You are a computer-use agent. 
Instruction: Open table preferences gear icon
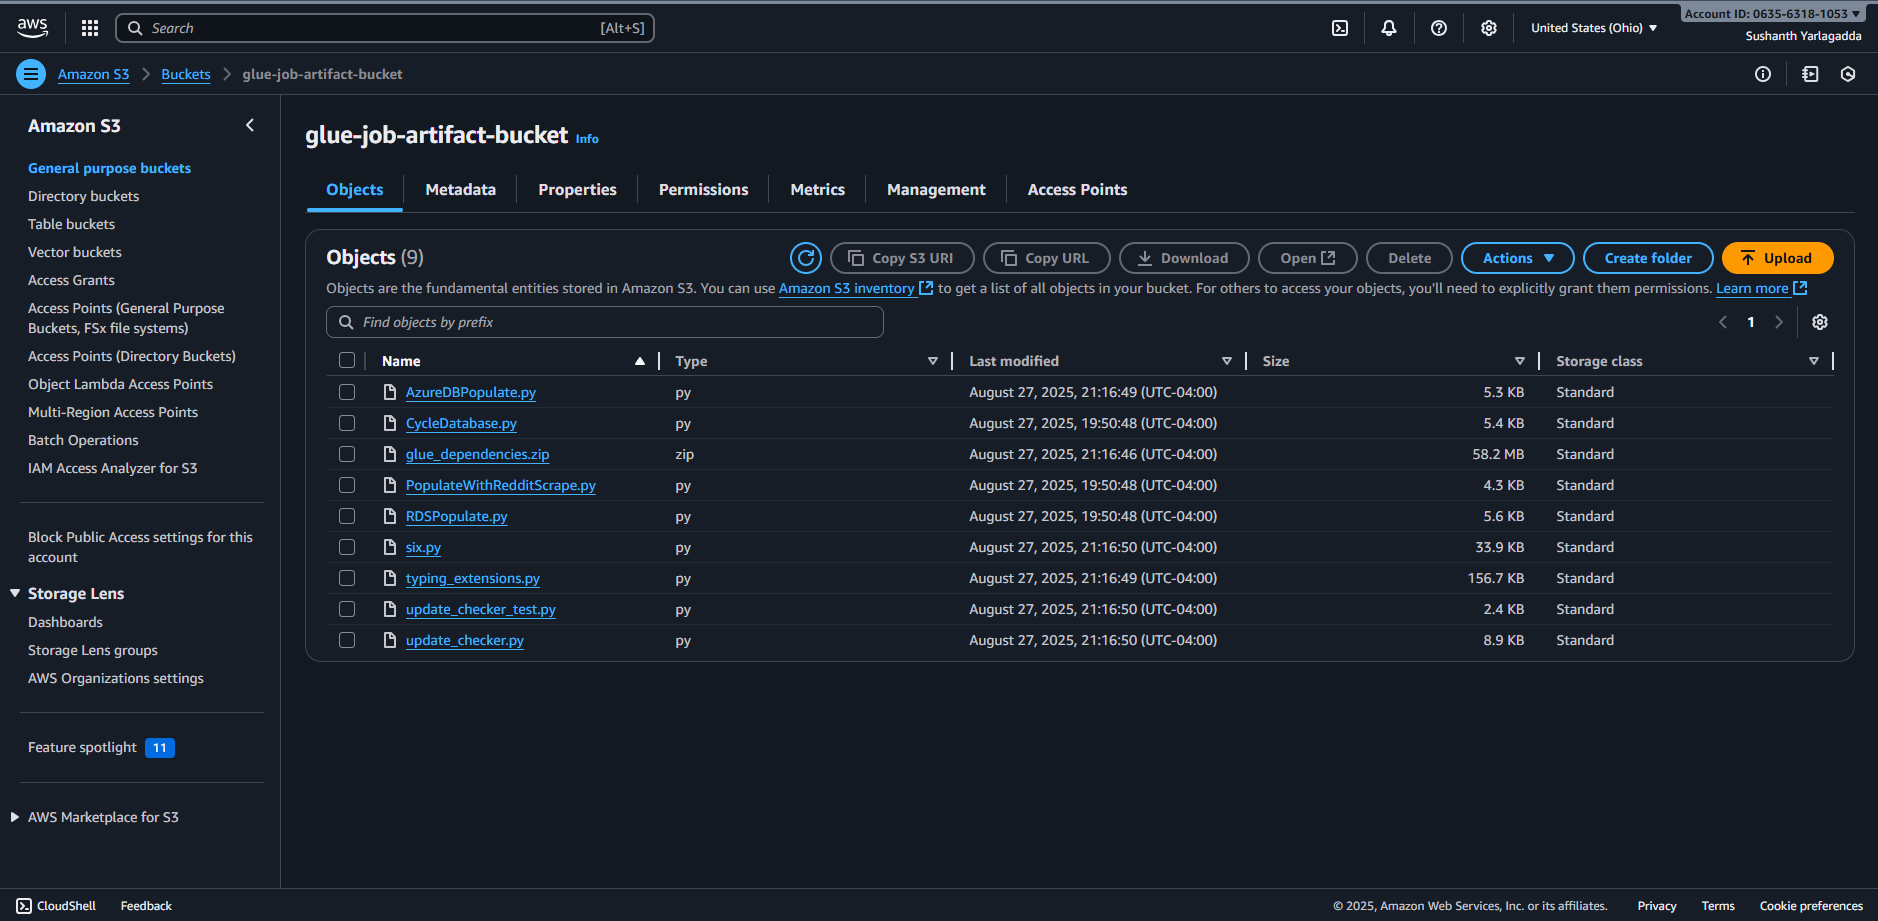pyautogui.click(x=1820, y=322)
